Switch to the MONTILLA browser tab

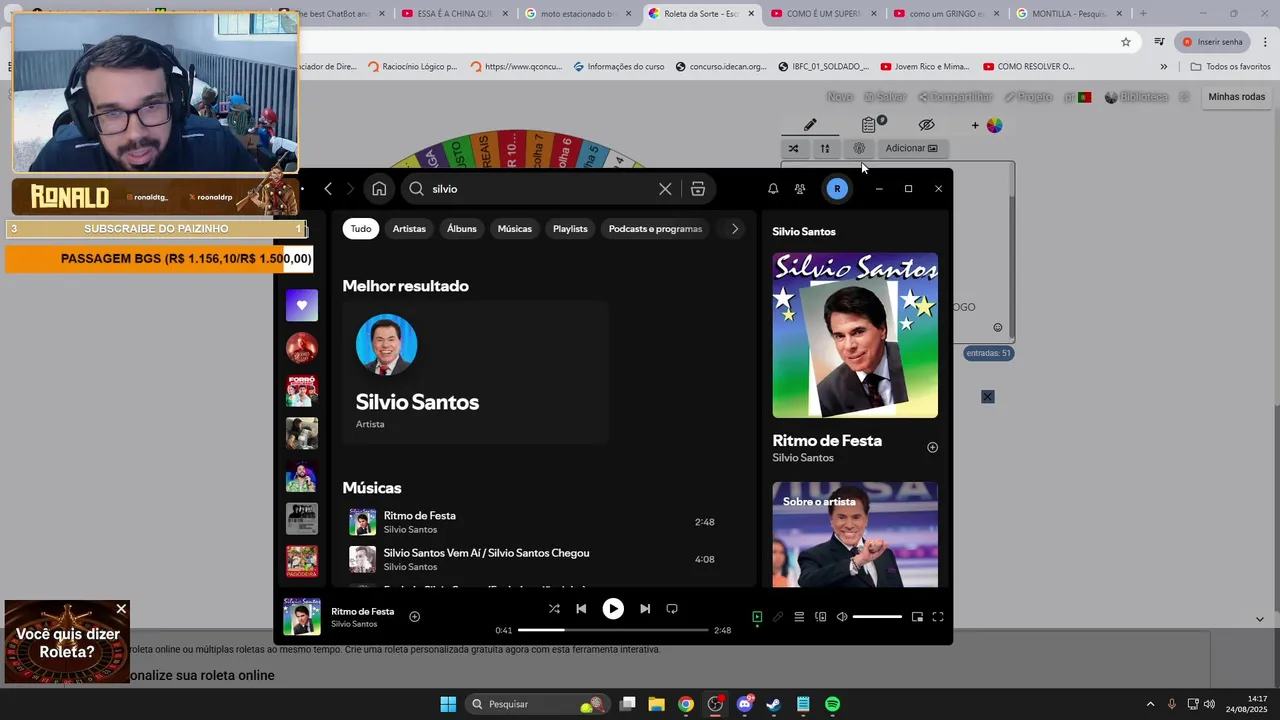click(1069, 13)
